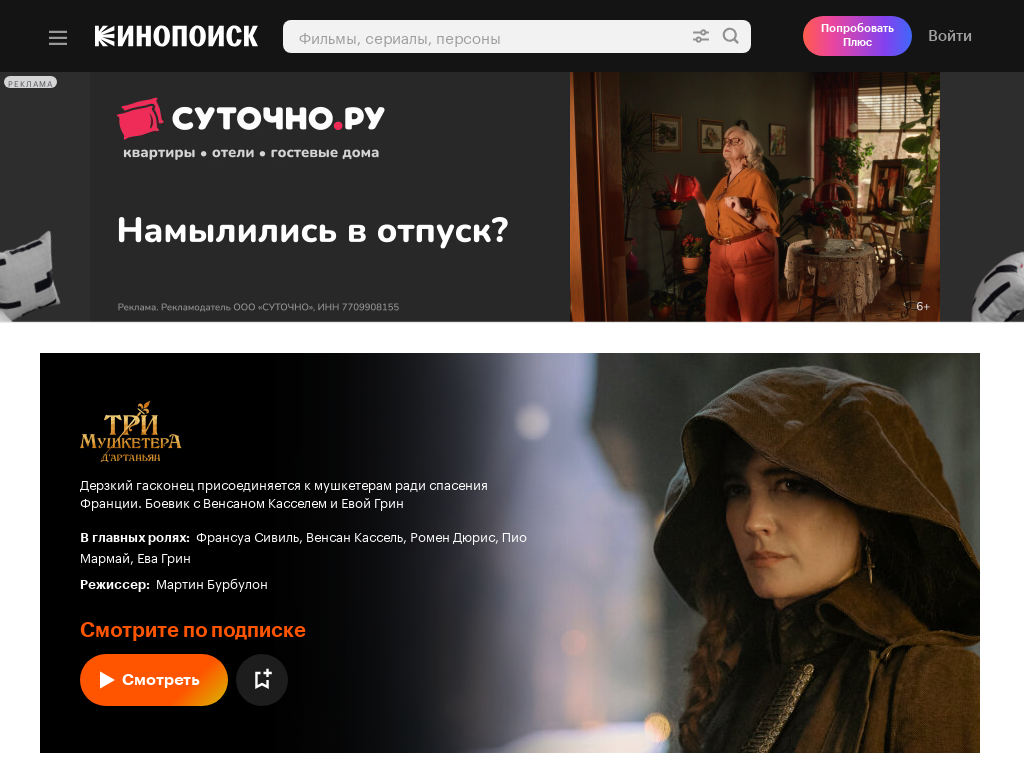
Task: Click the magnifying glass search icon
Action: click(731, 37)
